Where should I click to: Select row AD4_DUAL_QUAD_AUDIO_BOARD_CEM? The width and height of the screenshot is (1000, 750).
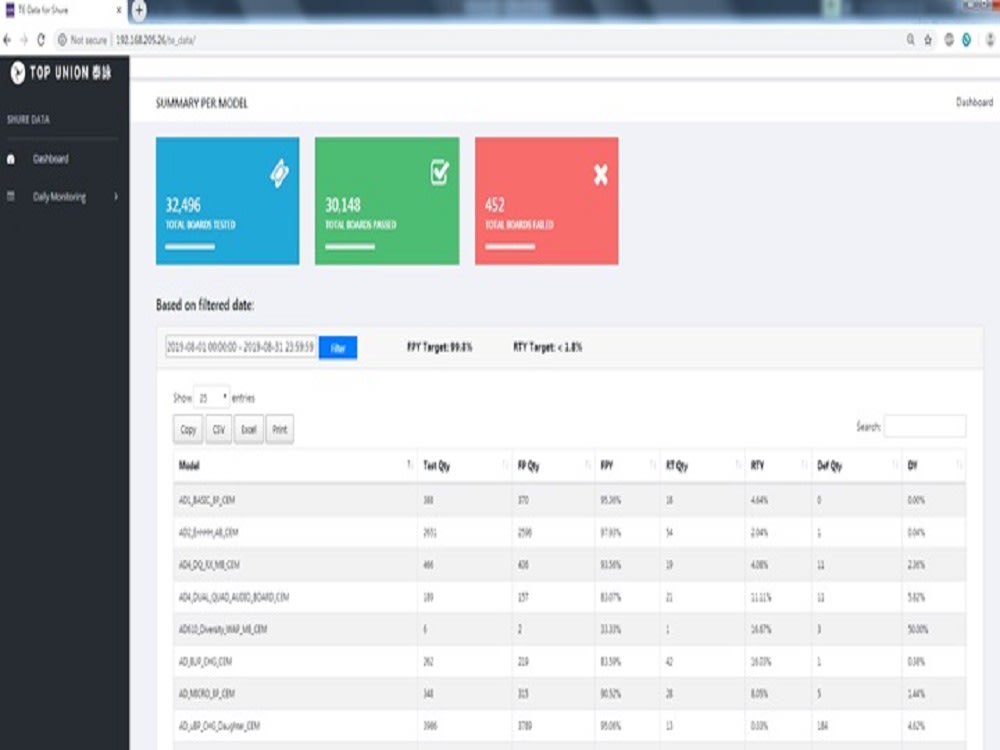(569, 597)
